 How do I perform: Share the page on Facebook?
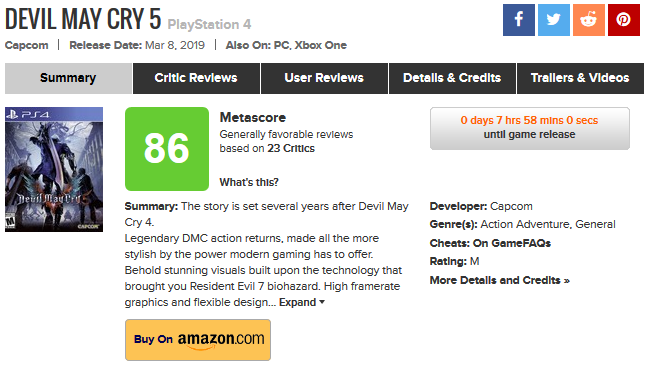click(x=519, y=20)
